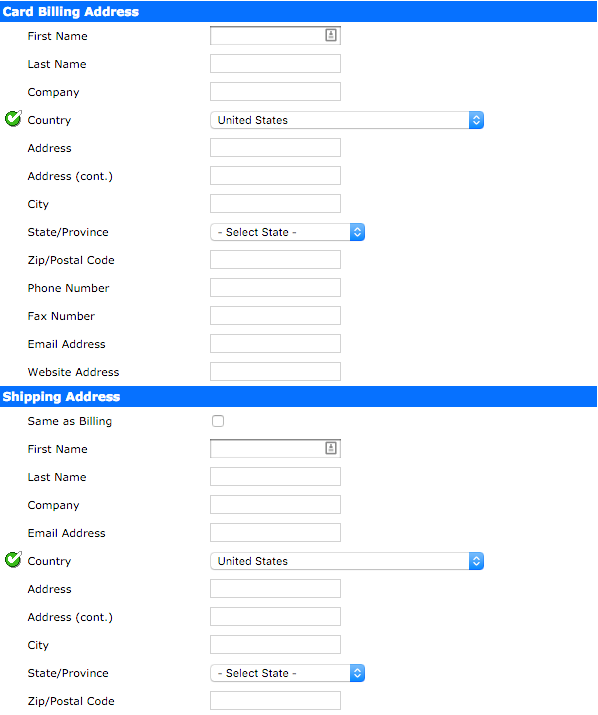Click the Shipping Address header bar
This screenshot has width=598, height=715.
click(298, 397)
